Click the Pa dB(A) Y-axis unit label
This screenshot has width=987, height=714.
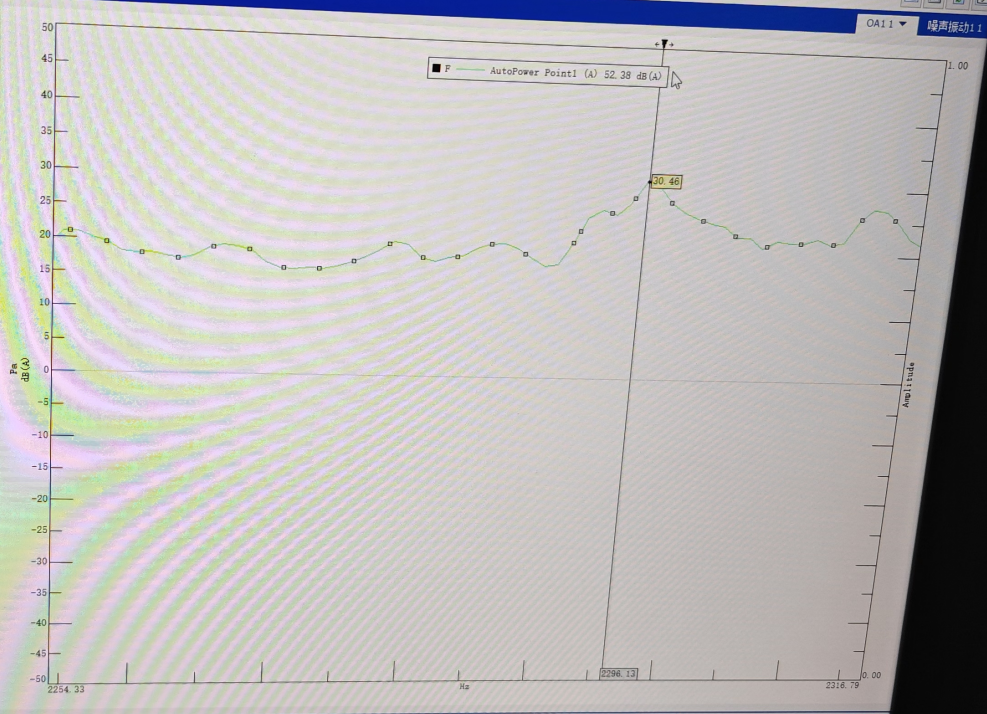(20, 369)
